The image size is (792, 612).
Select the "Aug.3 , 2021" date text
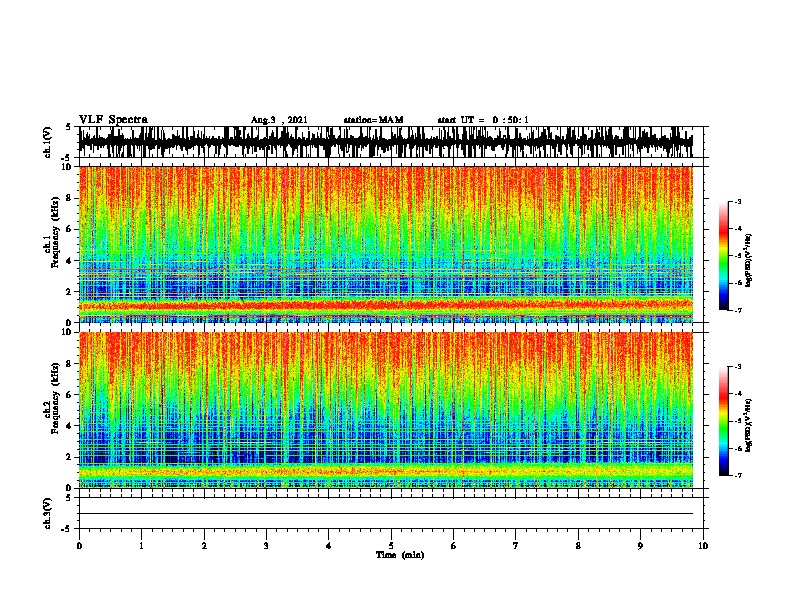tap(279, 120)
